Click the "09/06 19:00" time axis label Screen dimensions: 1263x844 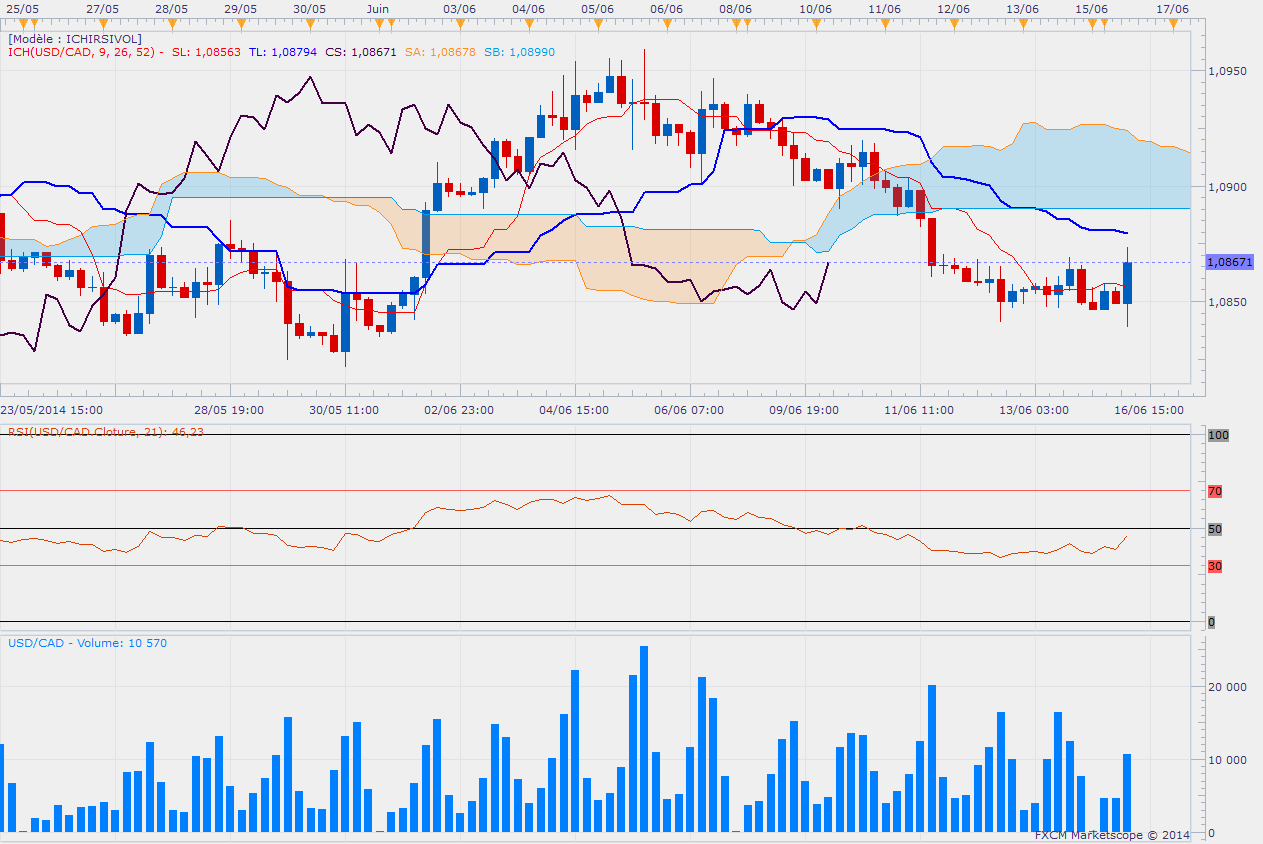click(804, 410)
